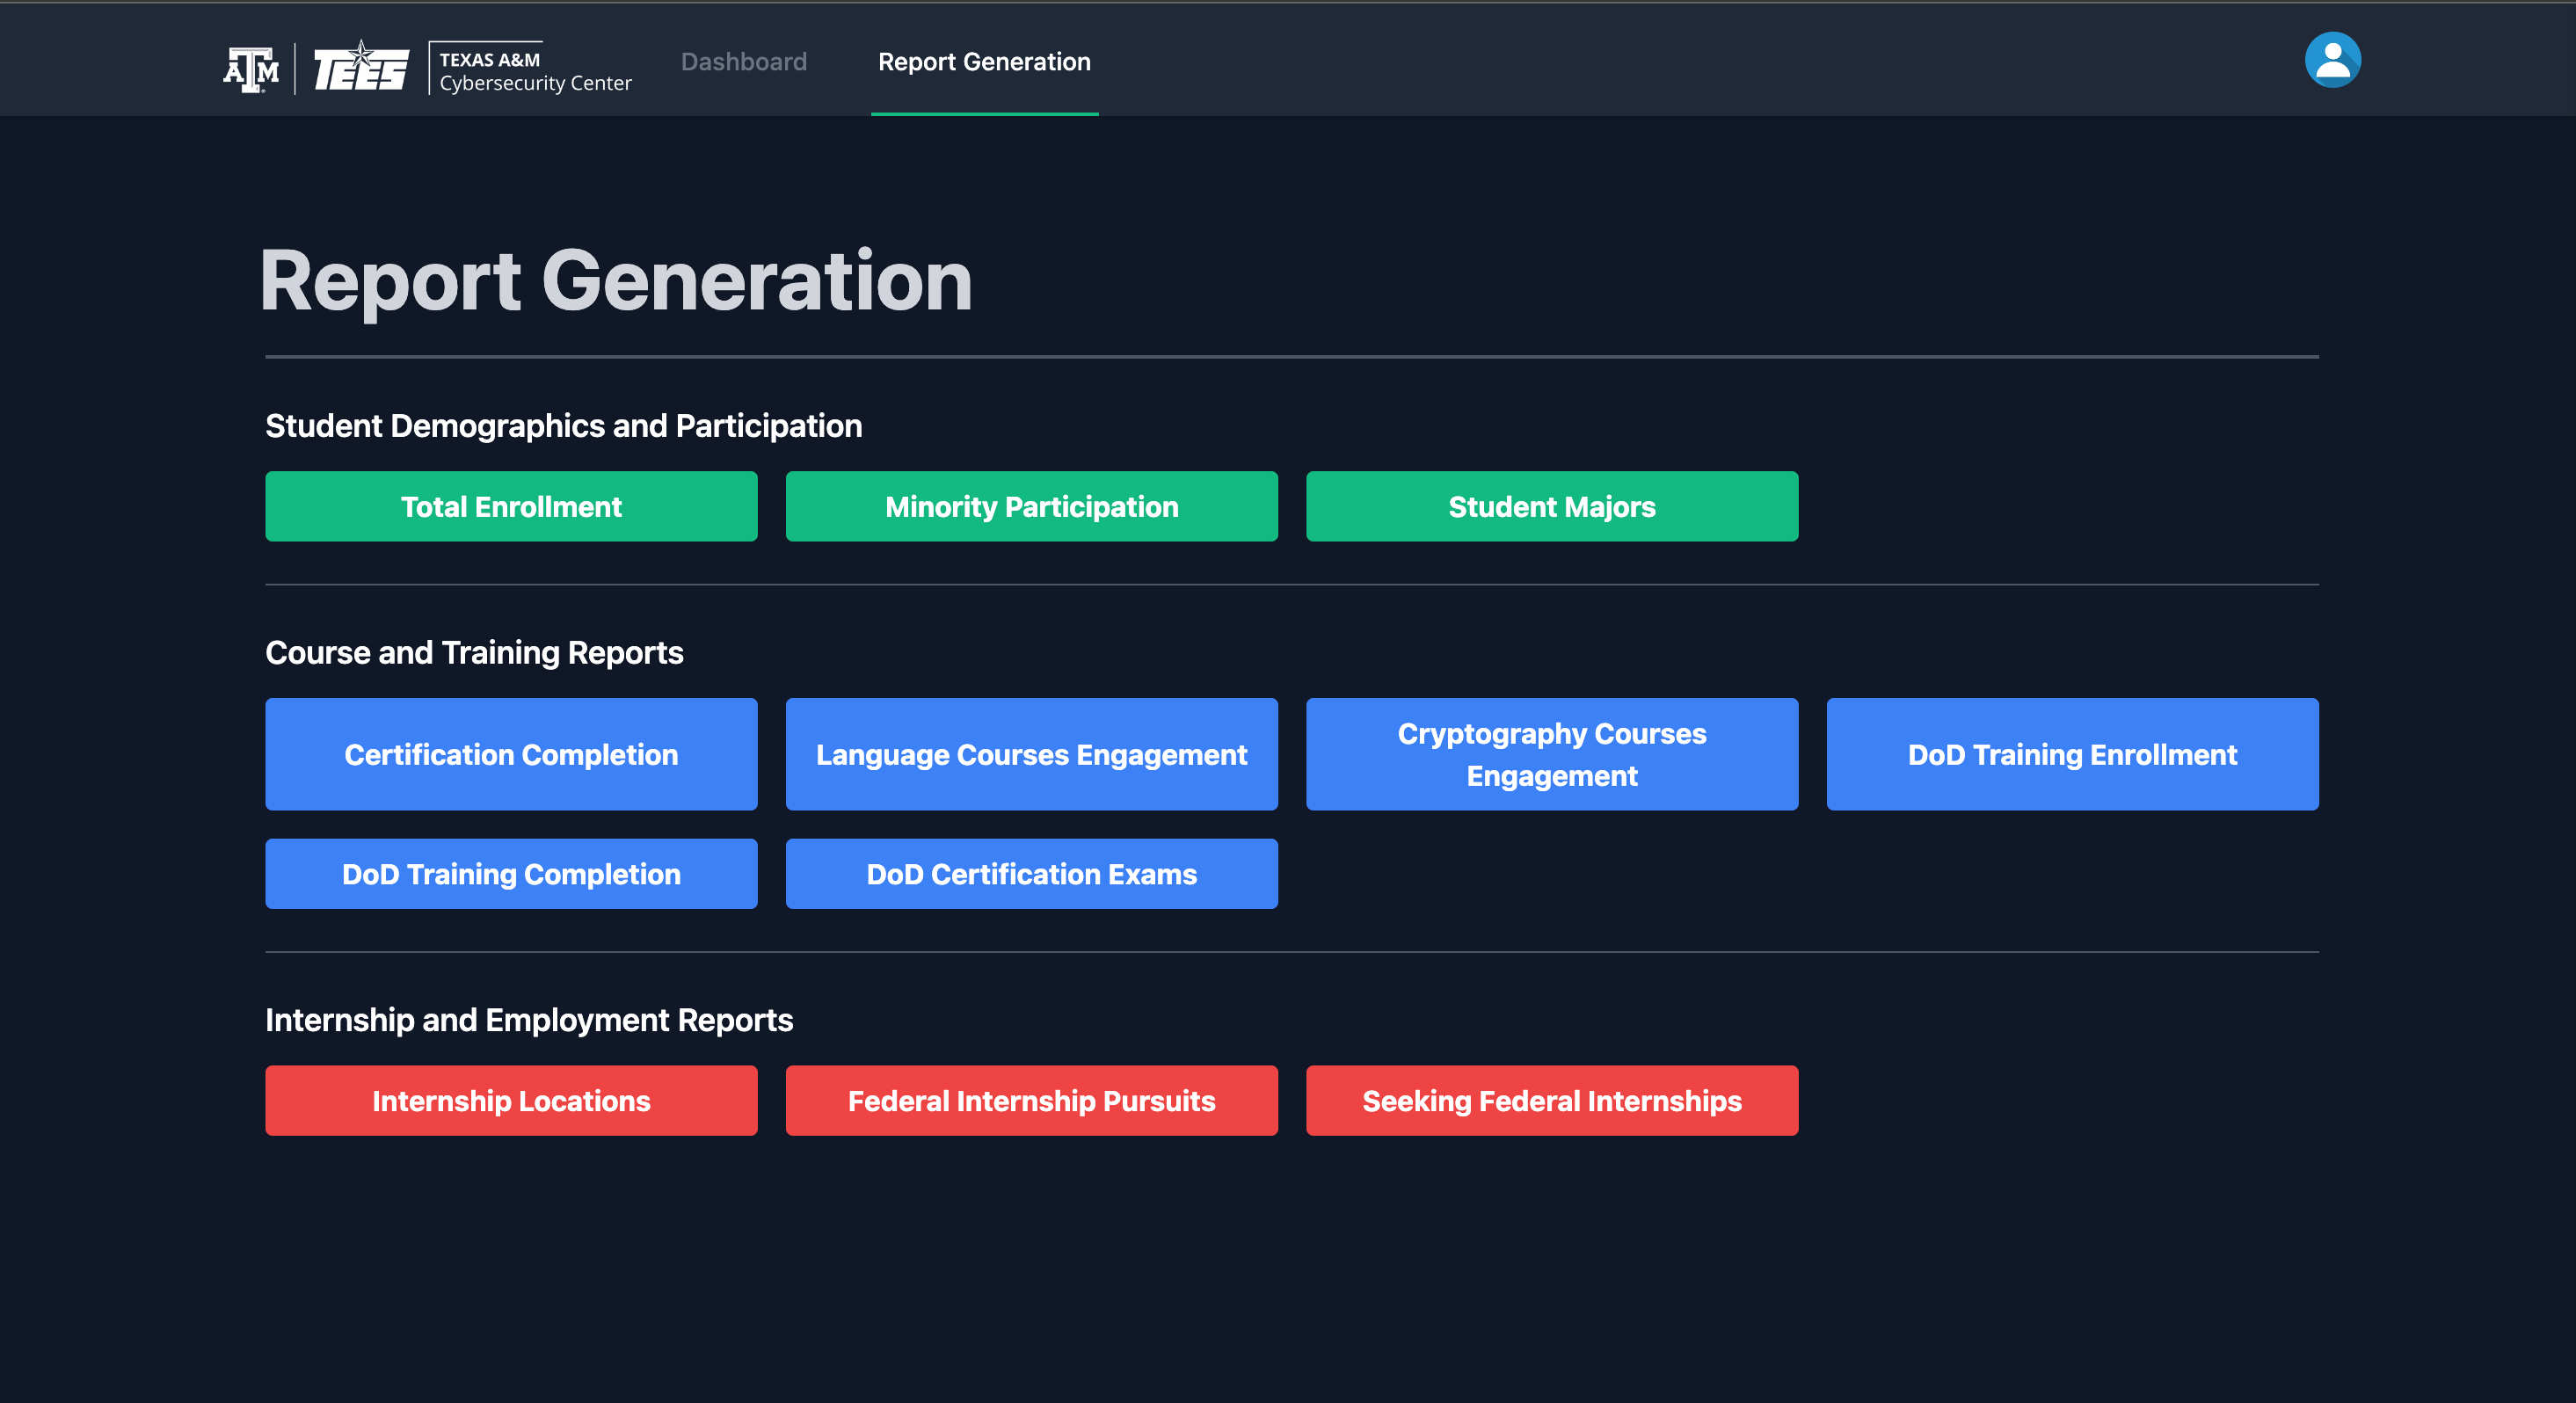Viewport: 2576px width, 1403px height.
Task: Select Language Courses Engagement report
Action: coord(1031,754)
